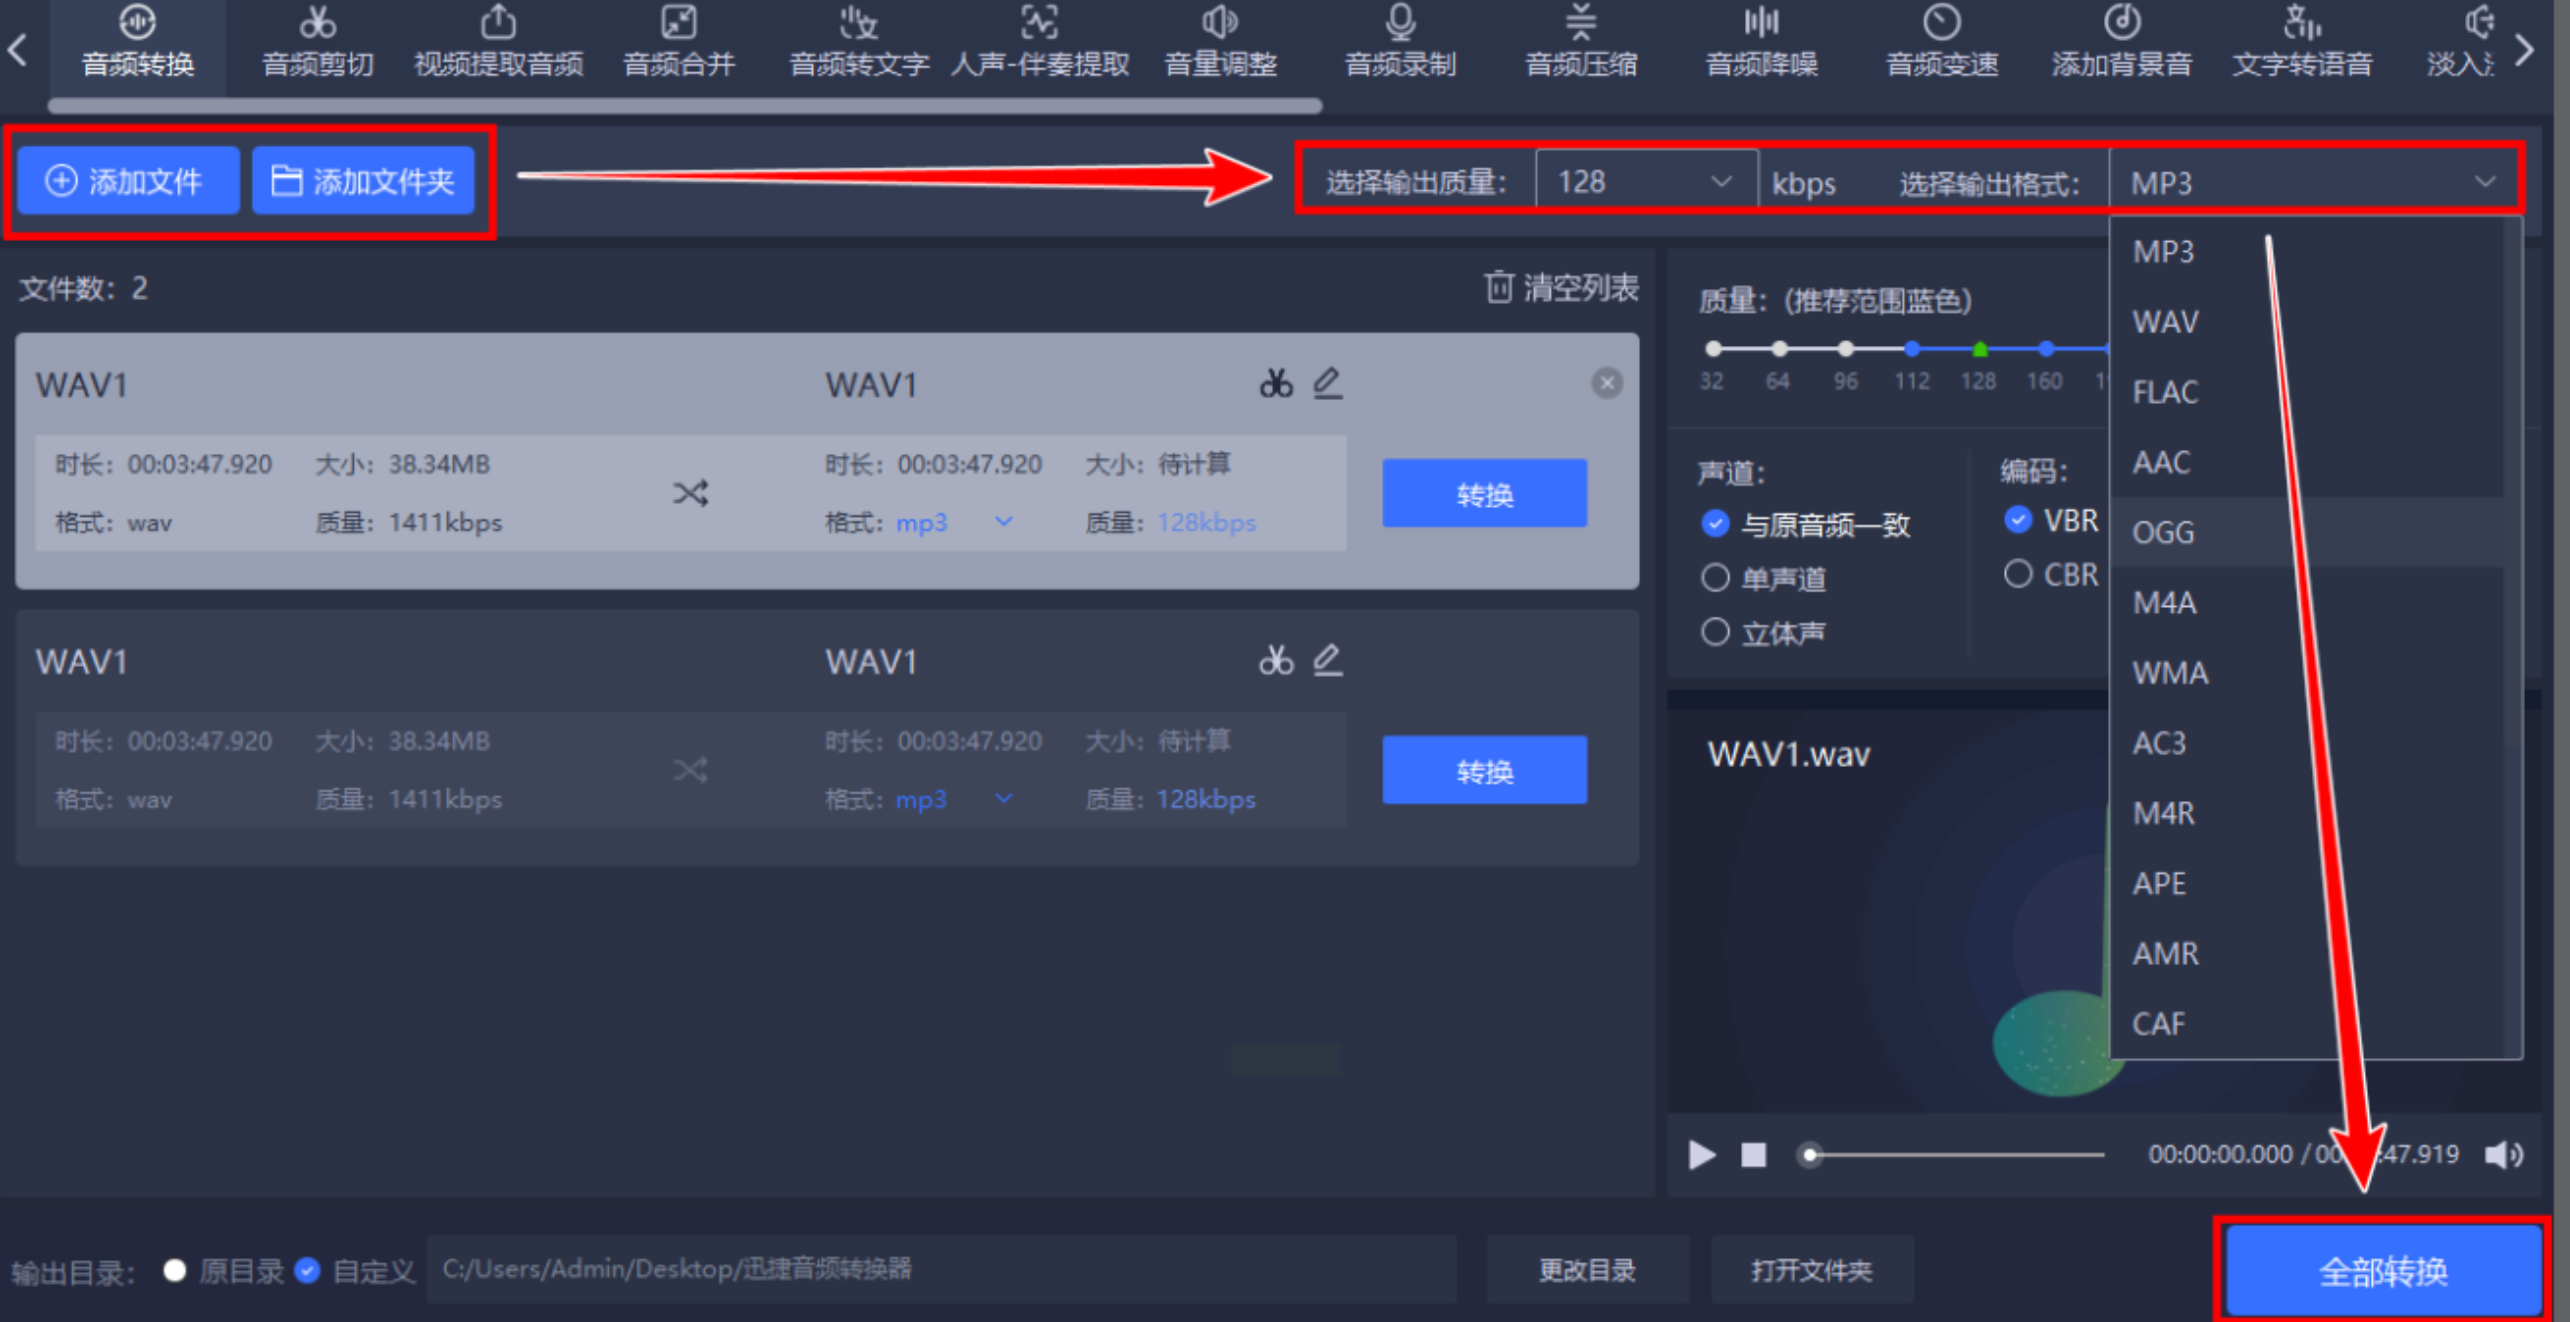This screenshot has height=1322, width=2570.
Task: Switch to the 音频合并 tab
Action: coord(679,42)
